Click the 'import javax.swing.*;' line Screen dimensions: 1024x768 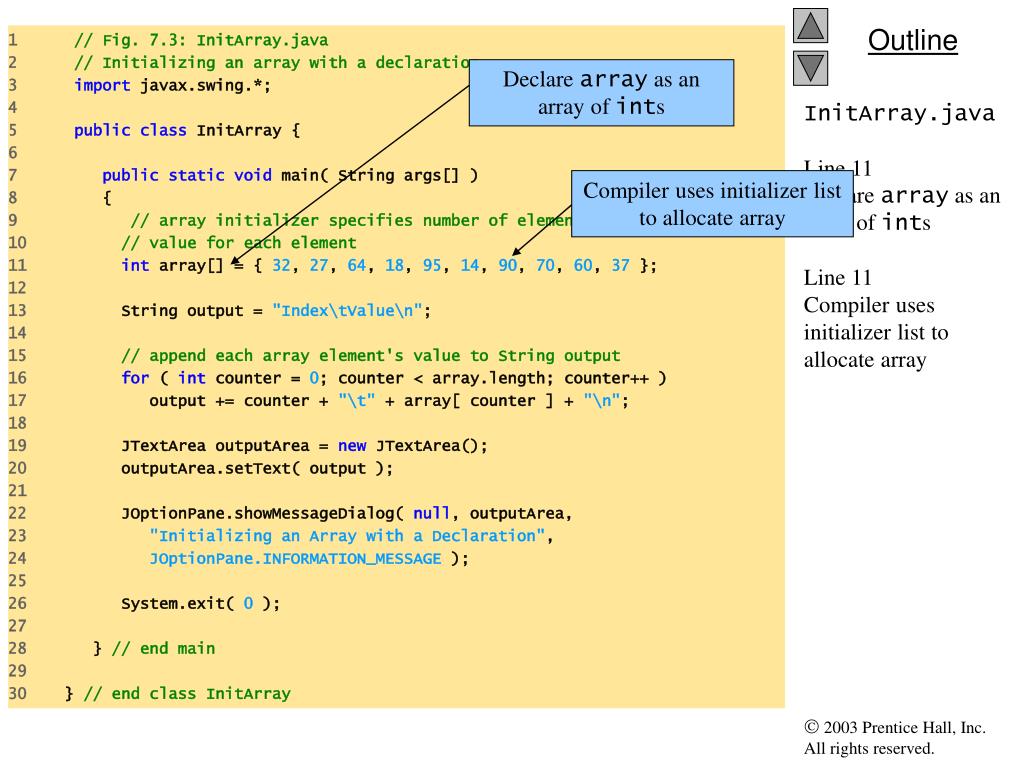coord(172,86)
